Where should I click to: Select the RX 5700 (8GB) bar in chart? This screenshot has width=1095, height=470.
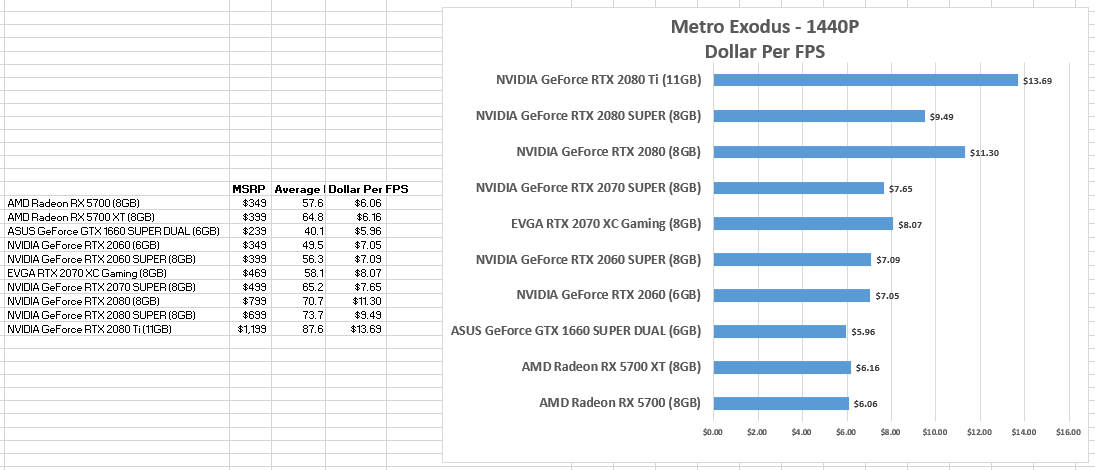(x=781, y=403)
